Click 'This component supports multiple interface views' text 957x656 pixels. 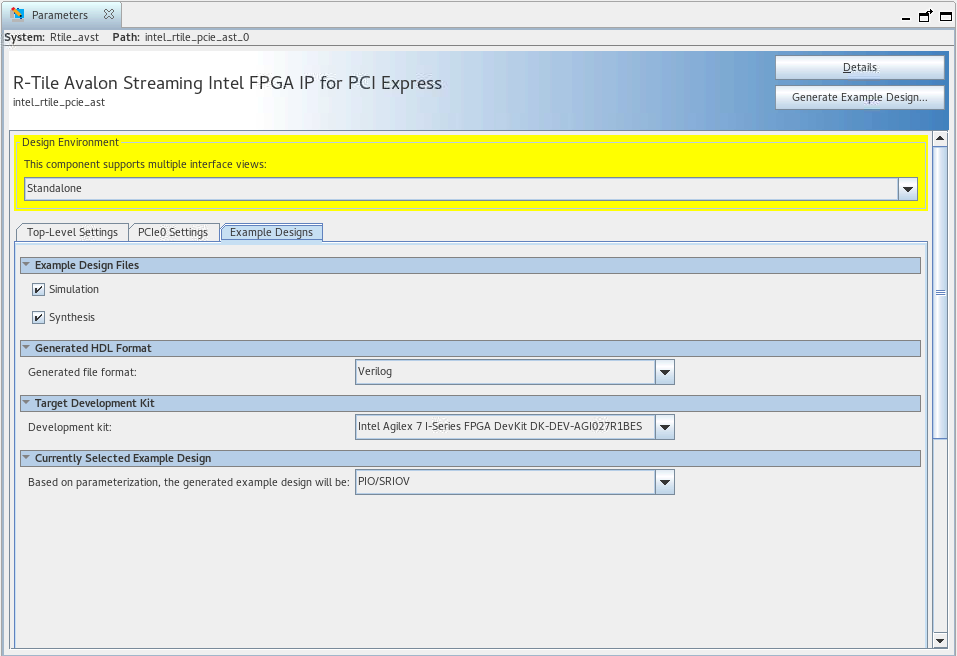[x=145, y=164]
